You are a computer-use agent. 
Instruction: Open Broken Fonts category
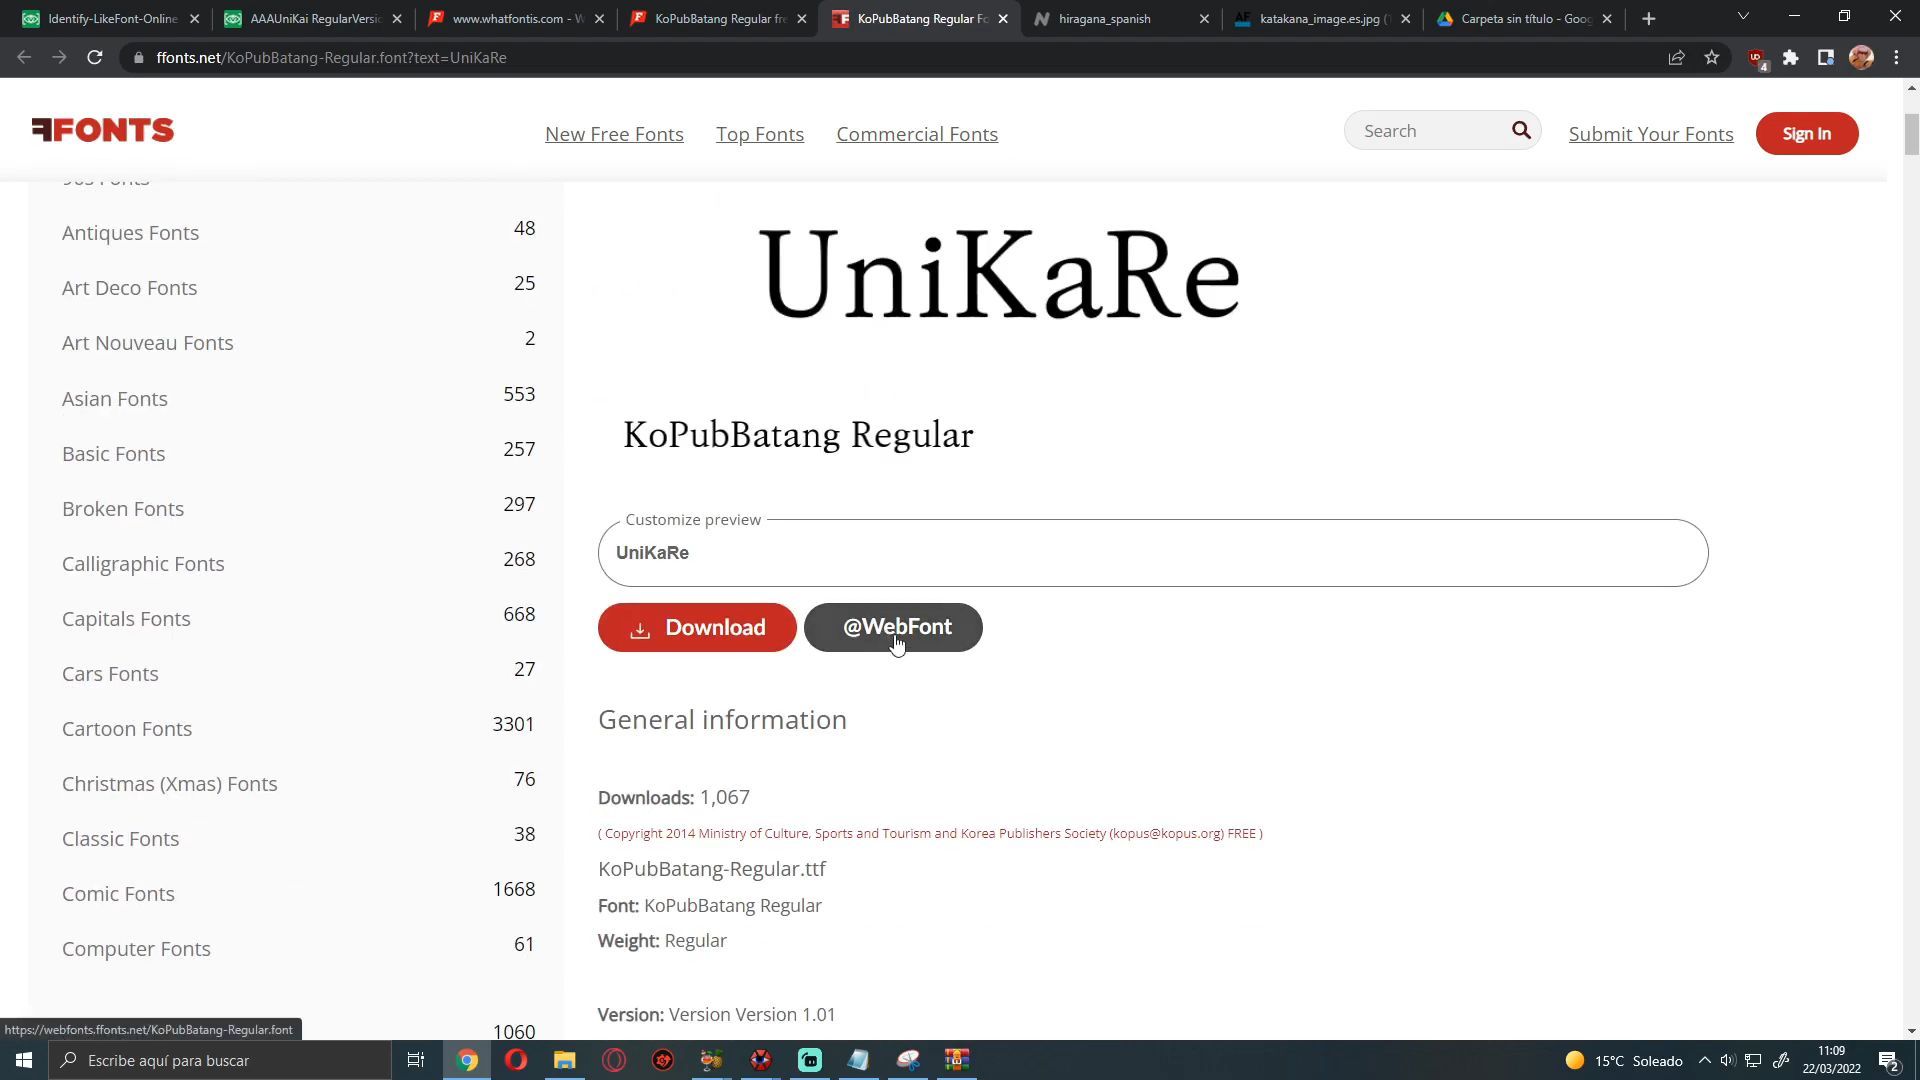click(x=123, y=509)
